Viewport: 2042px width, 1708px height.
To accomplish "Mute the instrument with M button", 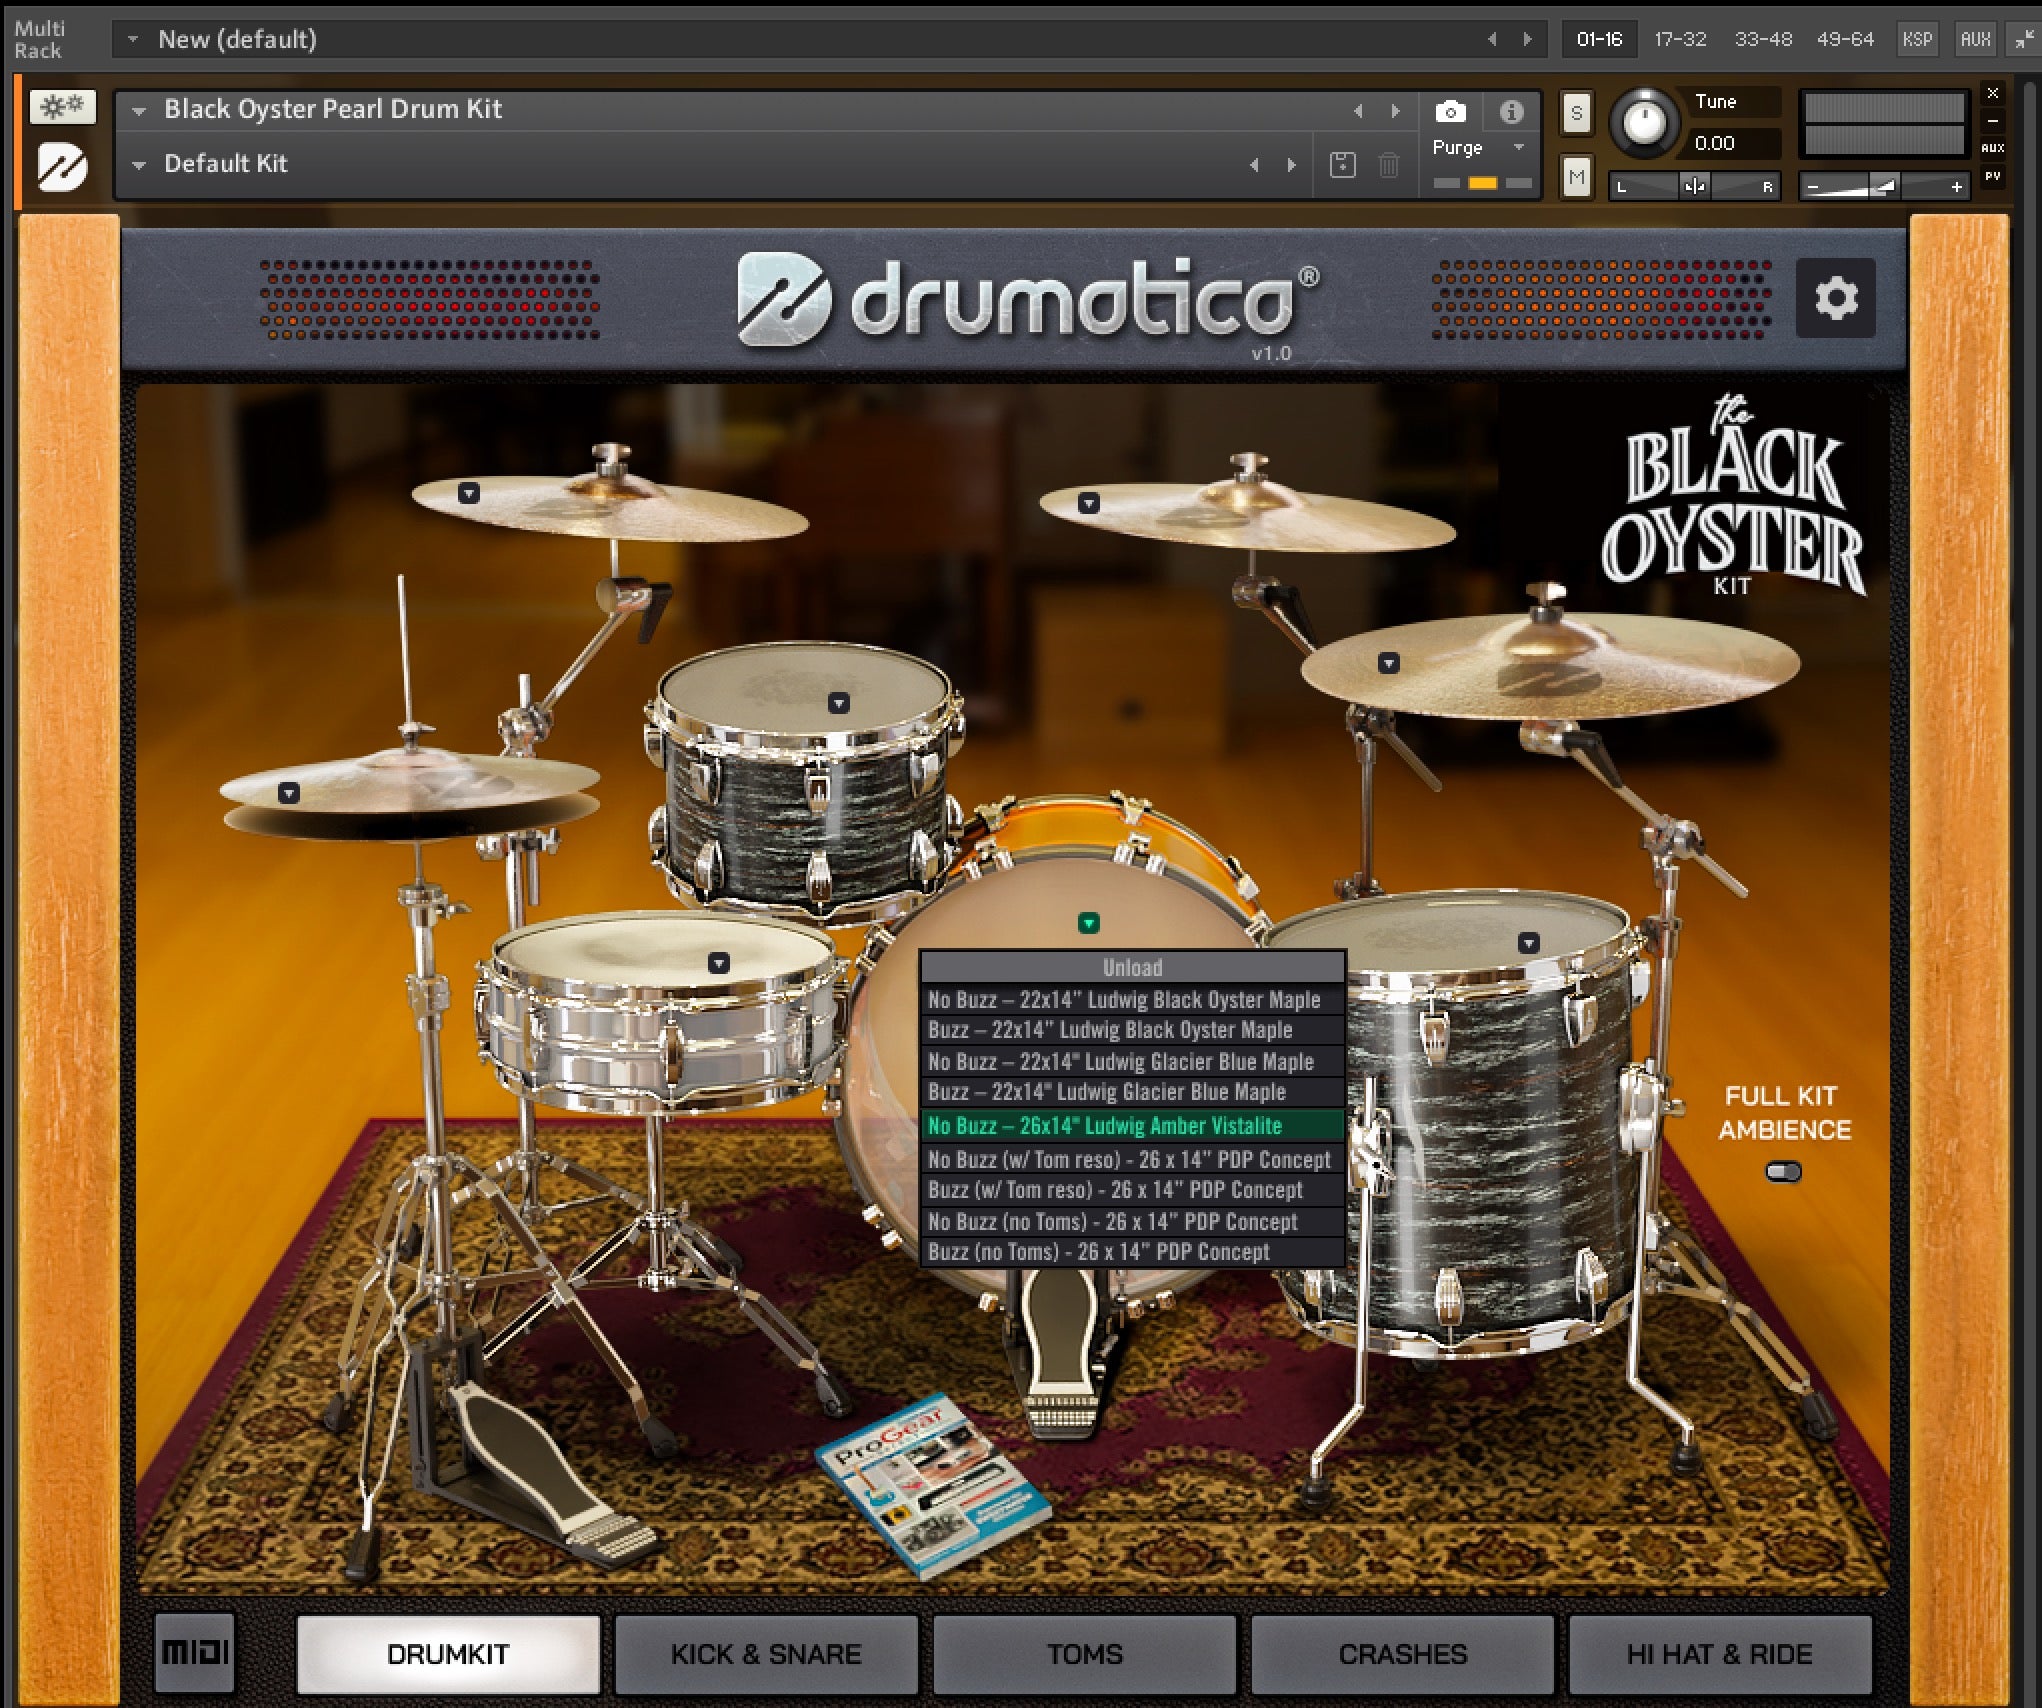I will (1576, 178).
